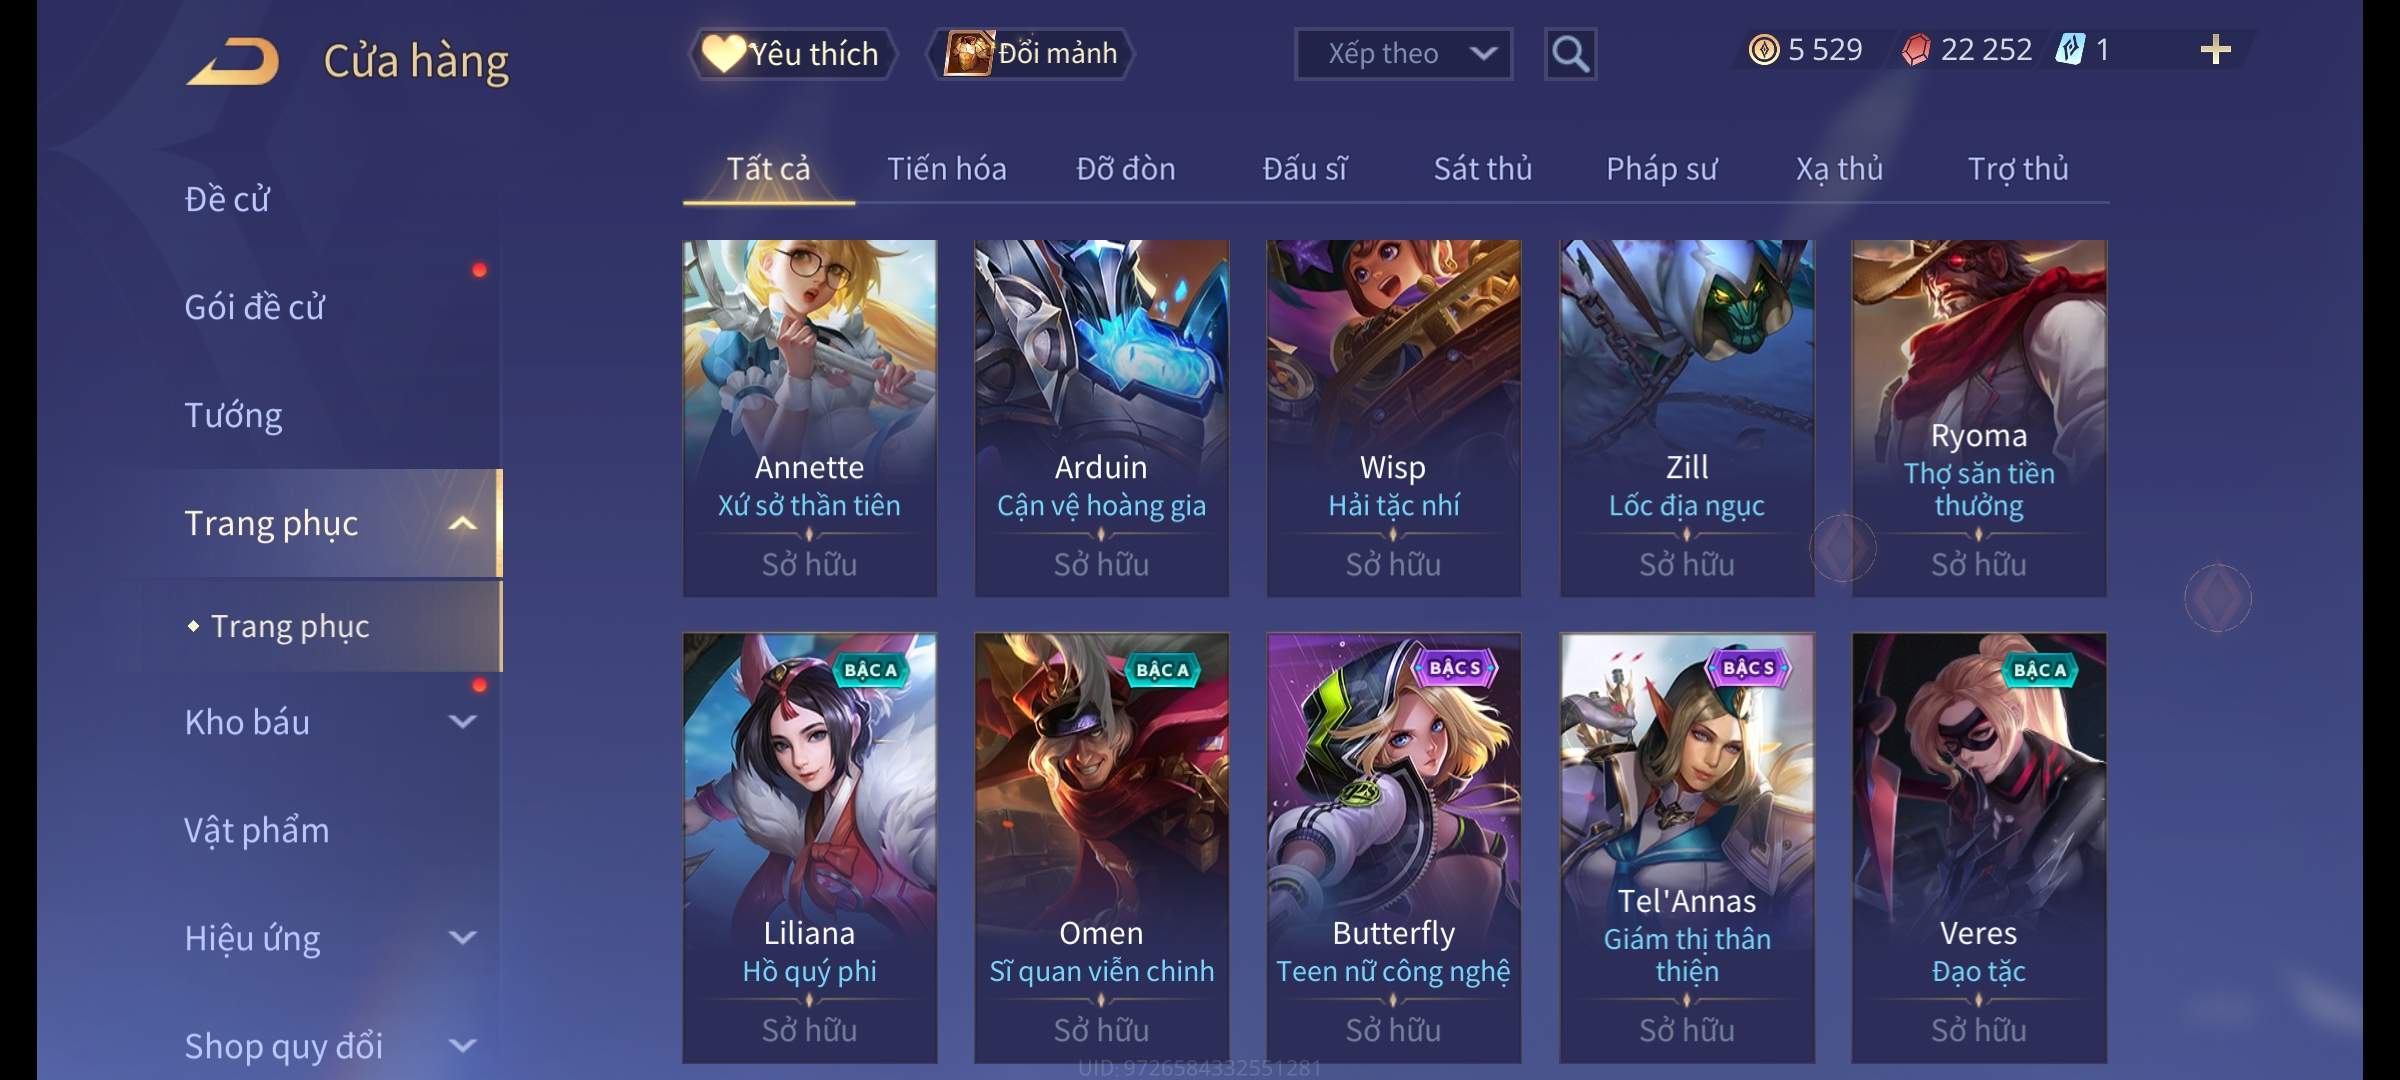Tap the gold coin balance icon
This screenshot has height=1080, width=2400.
[x=1764, y=50]
